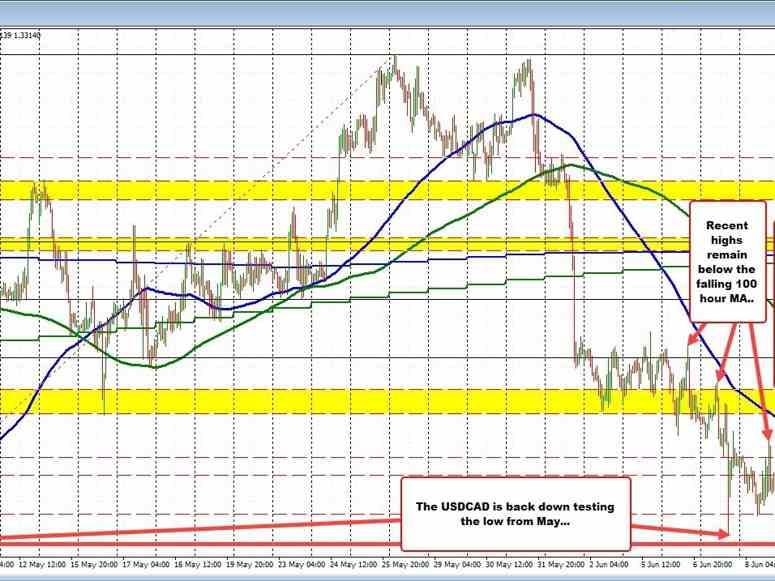Viewport: 775px width, 581px height.
Task: Select the 'Recent highs remain below' annotation text
Action: [727, 262]
